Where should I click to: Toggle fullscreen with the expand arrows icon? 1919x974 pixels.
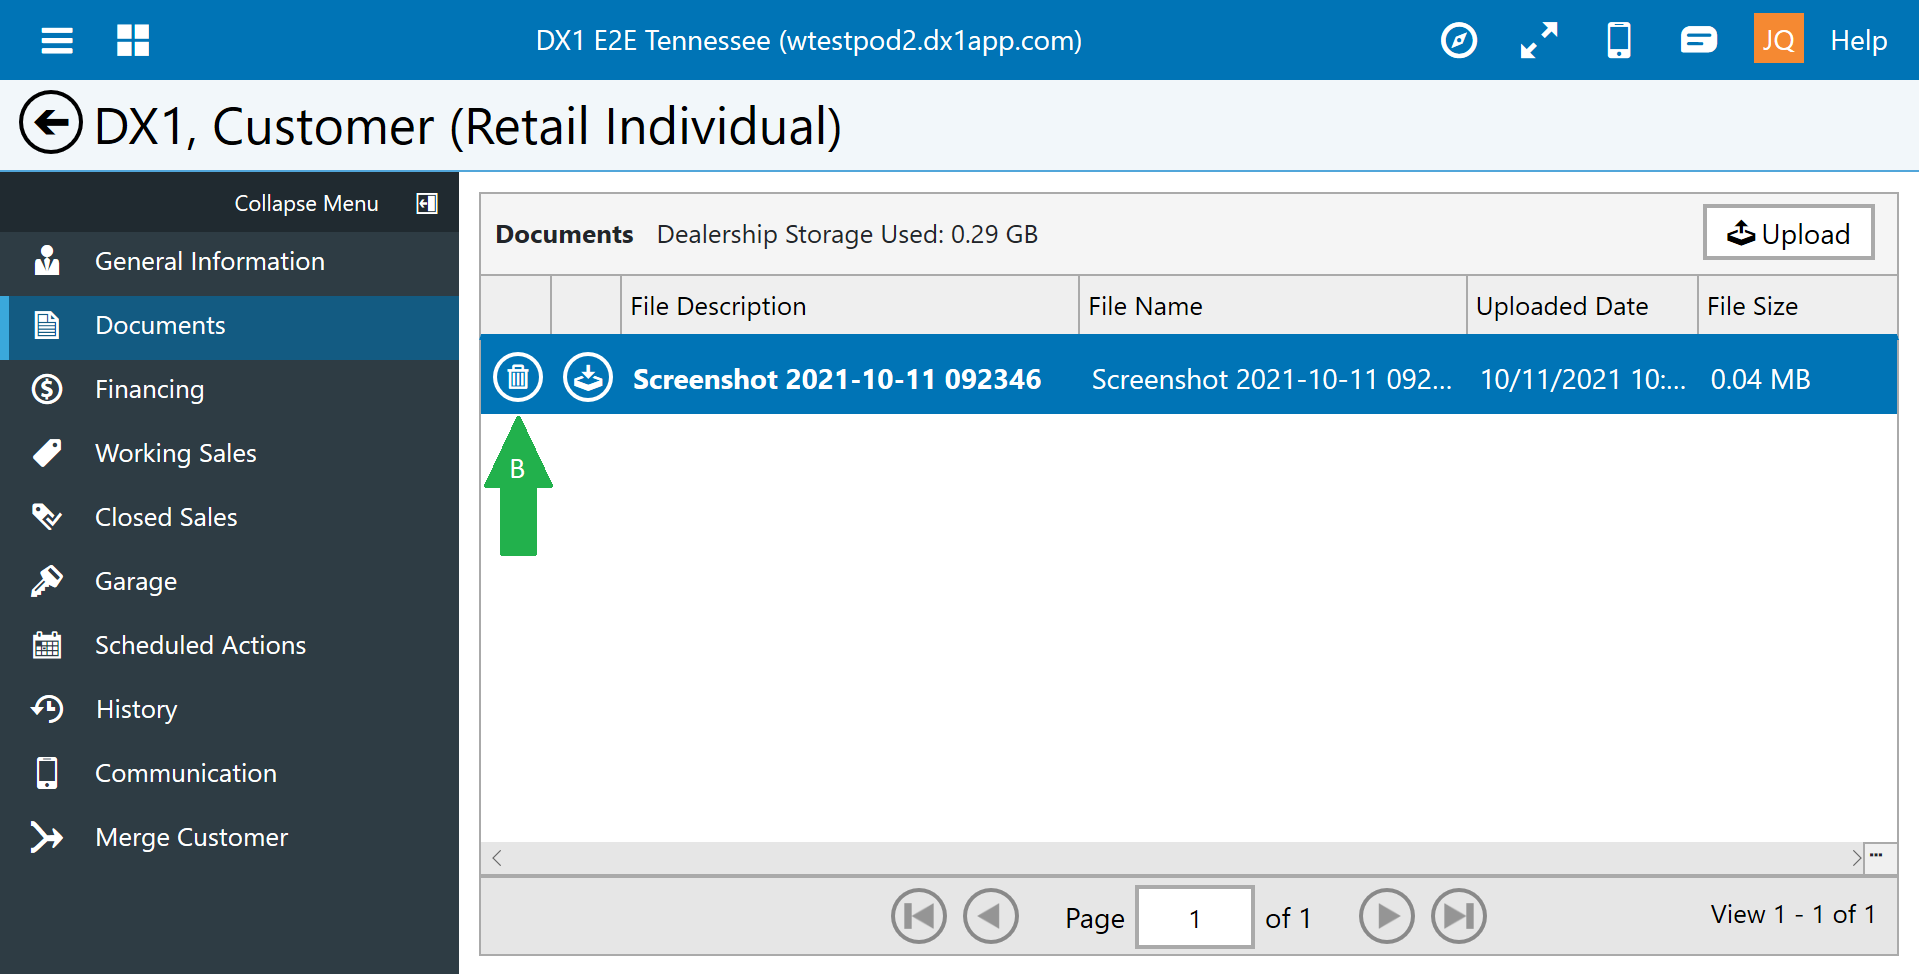pyautogui.click(x=1539, y=41)
